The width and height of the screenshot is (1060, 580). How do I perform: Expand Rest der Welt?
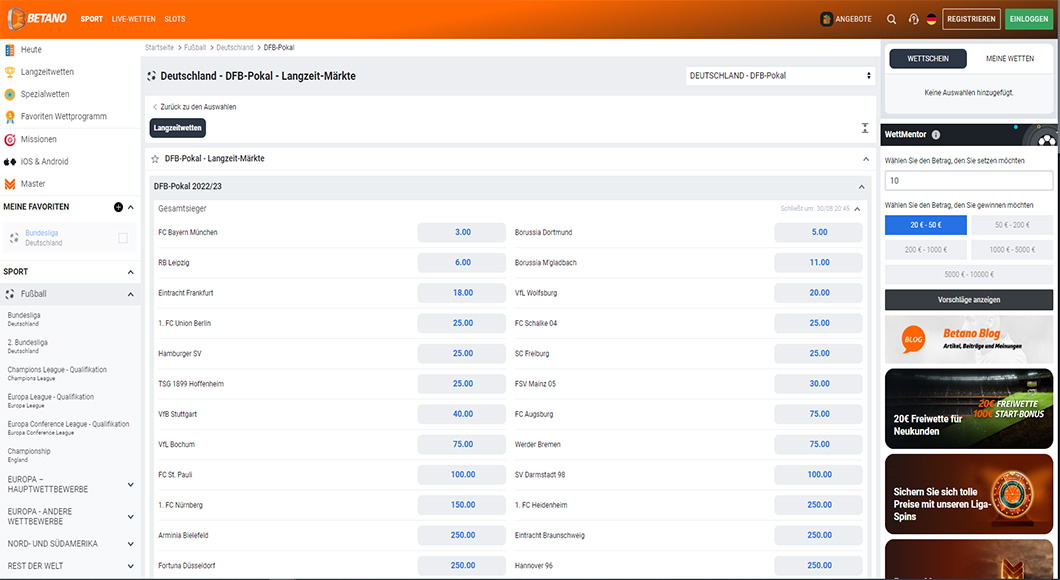[x=130, y=566]
